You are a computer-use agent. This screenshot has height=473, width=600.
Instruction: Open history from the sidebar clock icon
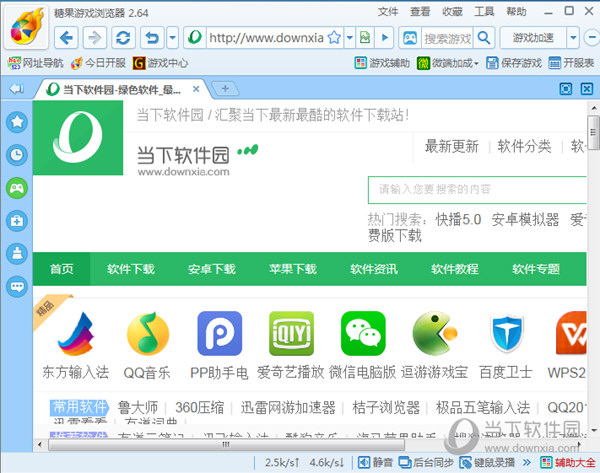click(17, 155)
